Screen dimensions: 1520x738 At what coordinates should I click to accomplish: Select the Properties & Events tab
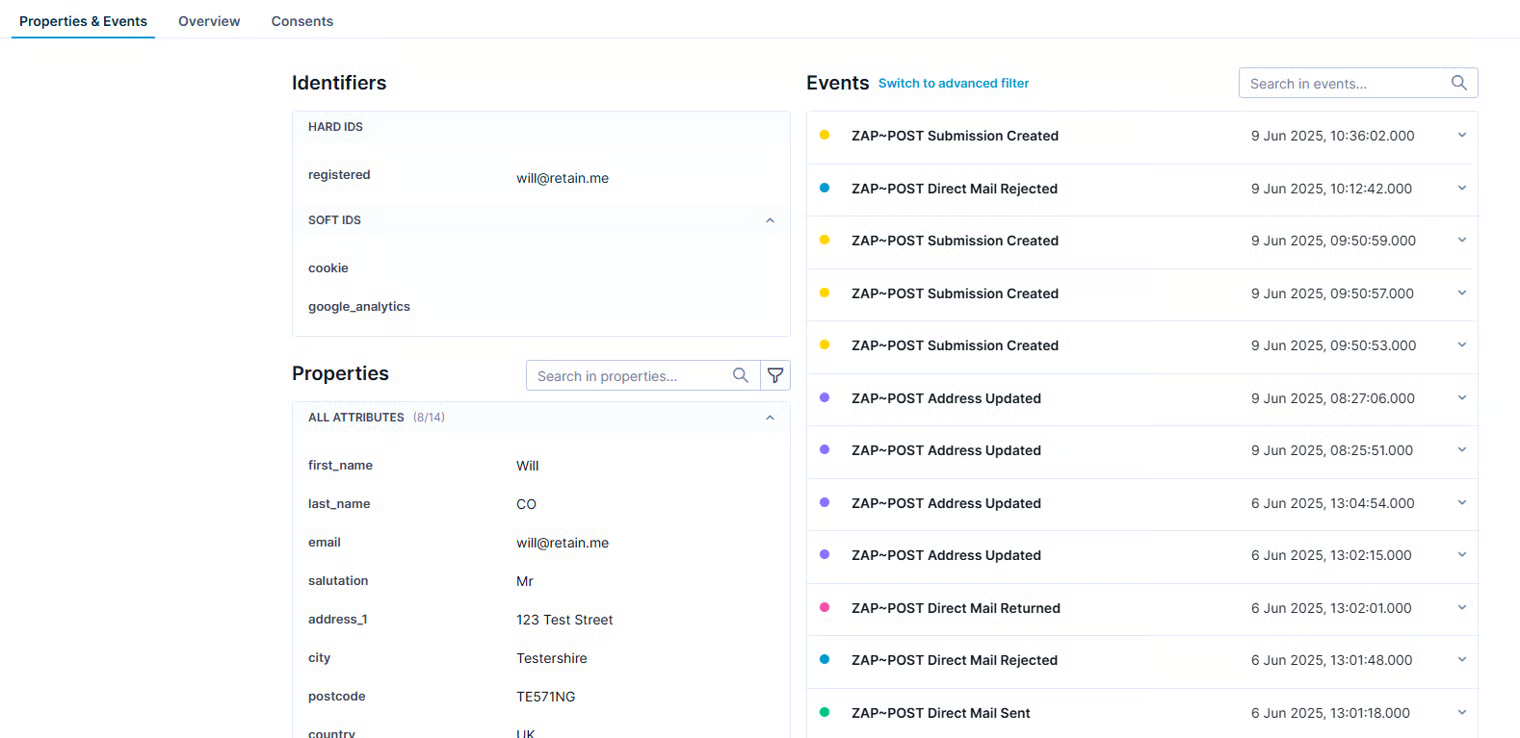point(83,21)
